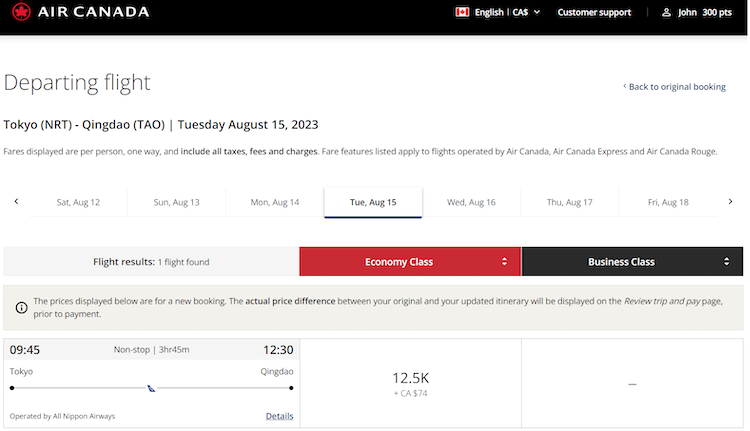Show earlier dates with left arrow
Image resolution: width=750 pixels, height=431 pixels.
tap(16, 201)
